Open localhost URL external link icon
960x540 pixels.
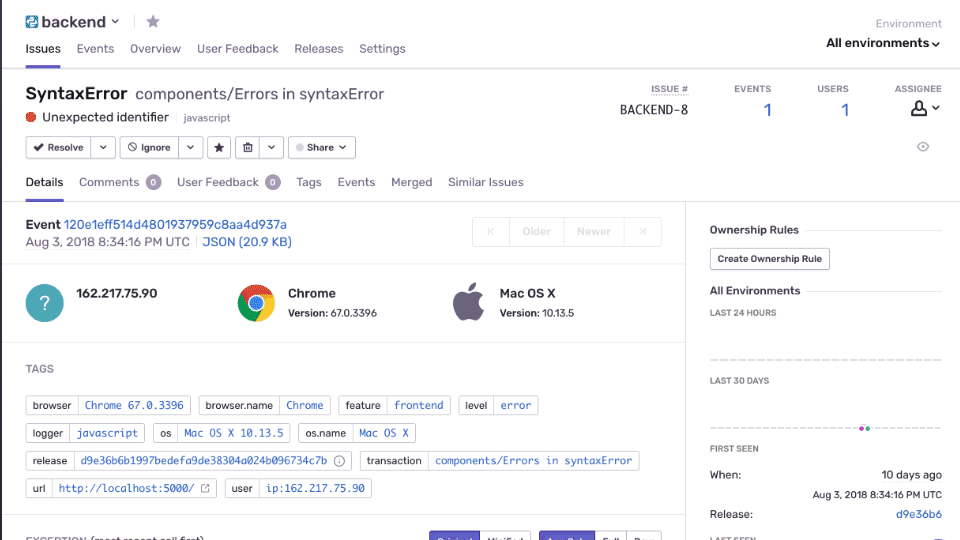click(x=205, y=488)
